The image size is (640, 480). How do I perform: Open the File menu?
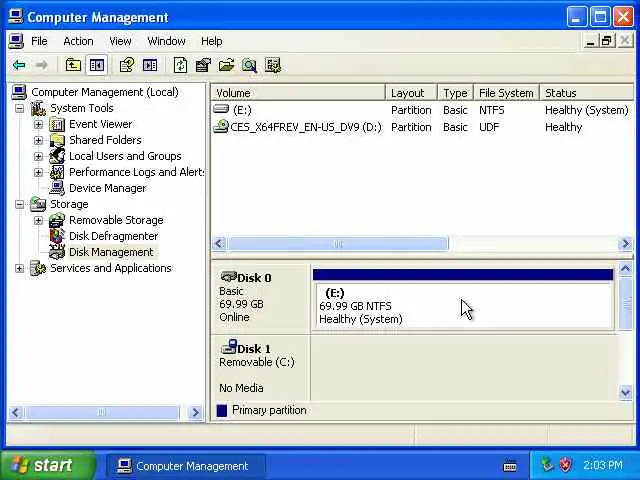(39, 41)
